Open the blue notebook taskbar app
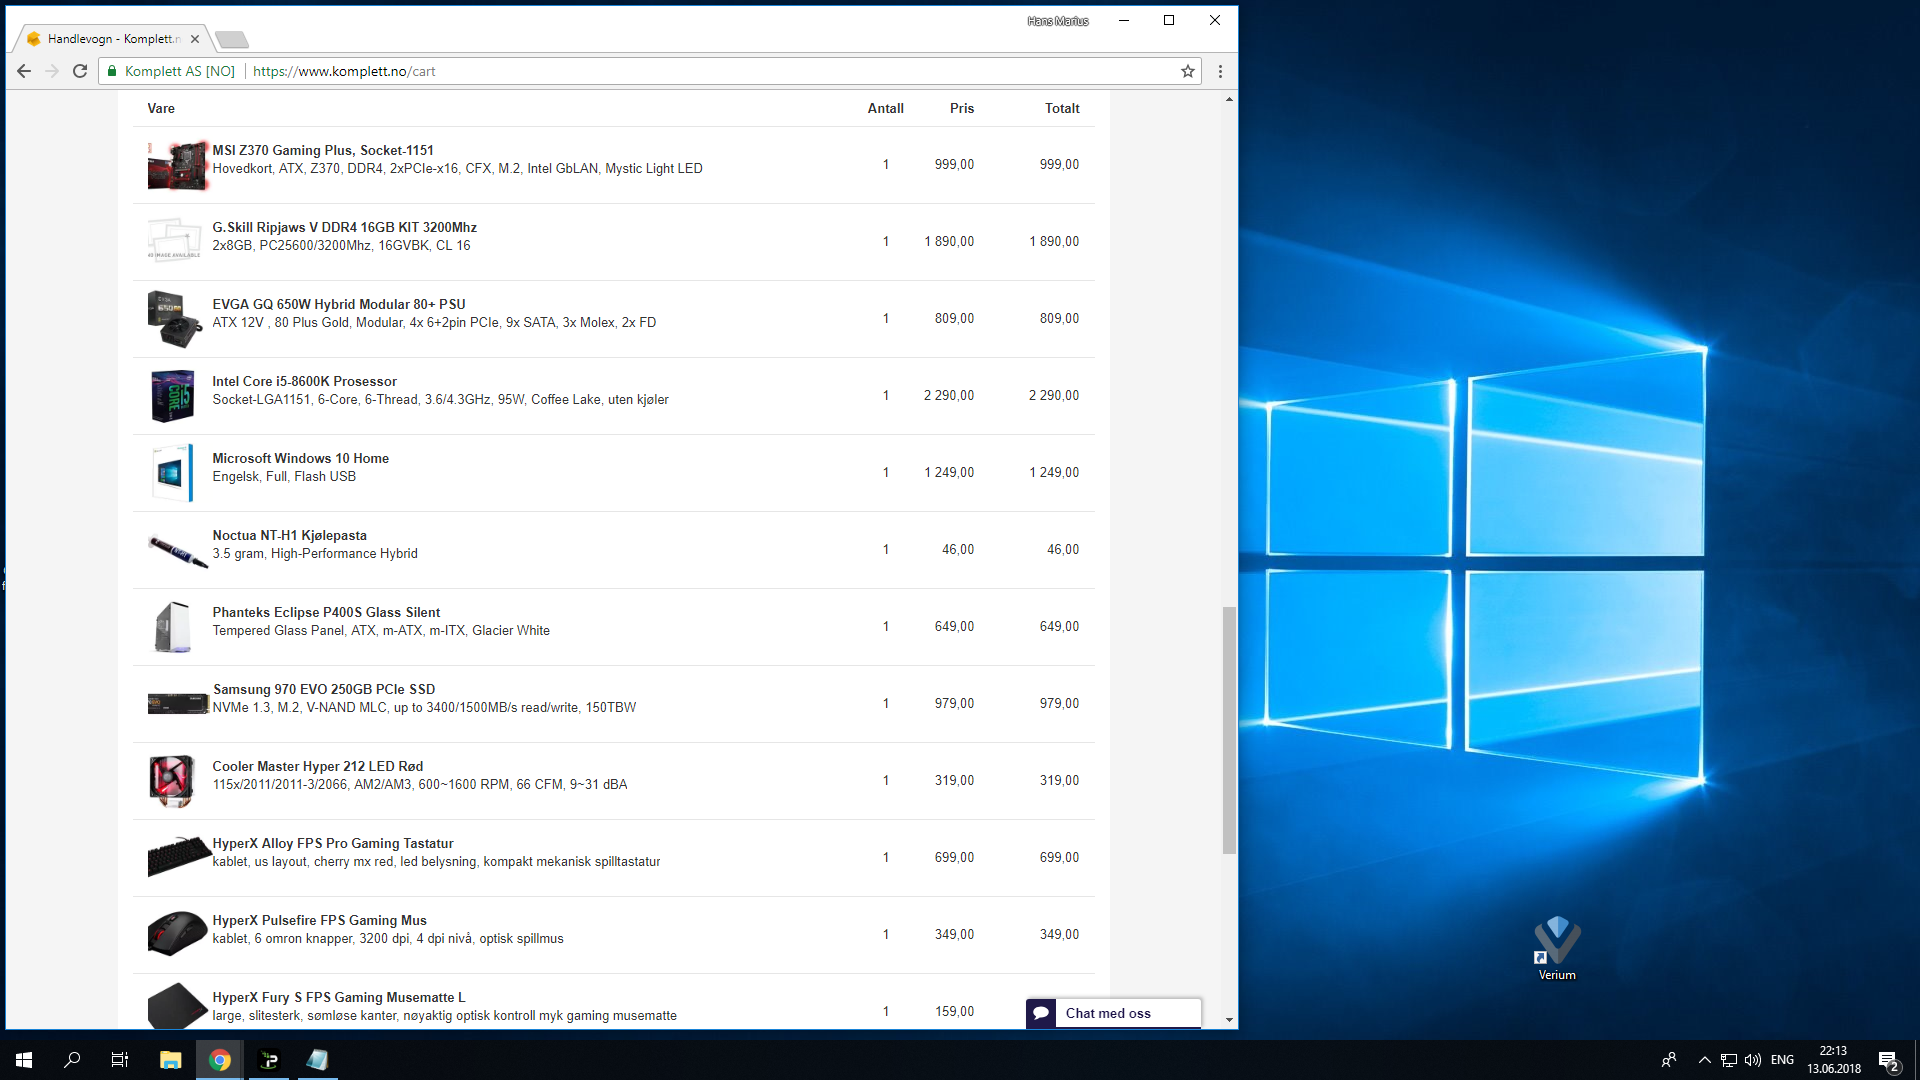Screen dimensions: 1920x1080 click(x=318, y=1060)
